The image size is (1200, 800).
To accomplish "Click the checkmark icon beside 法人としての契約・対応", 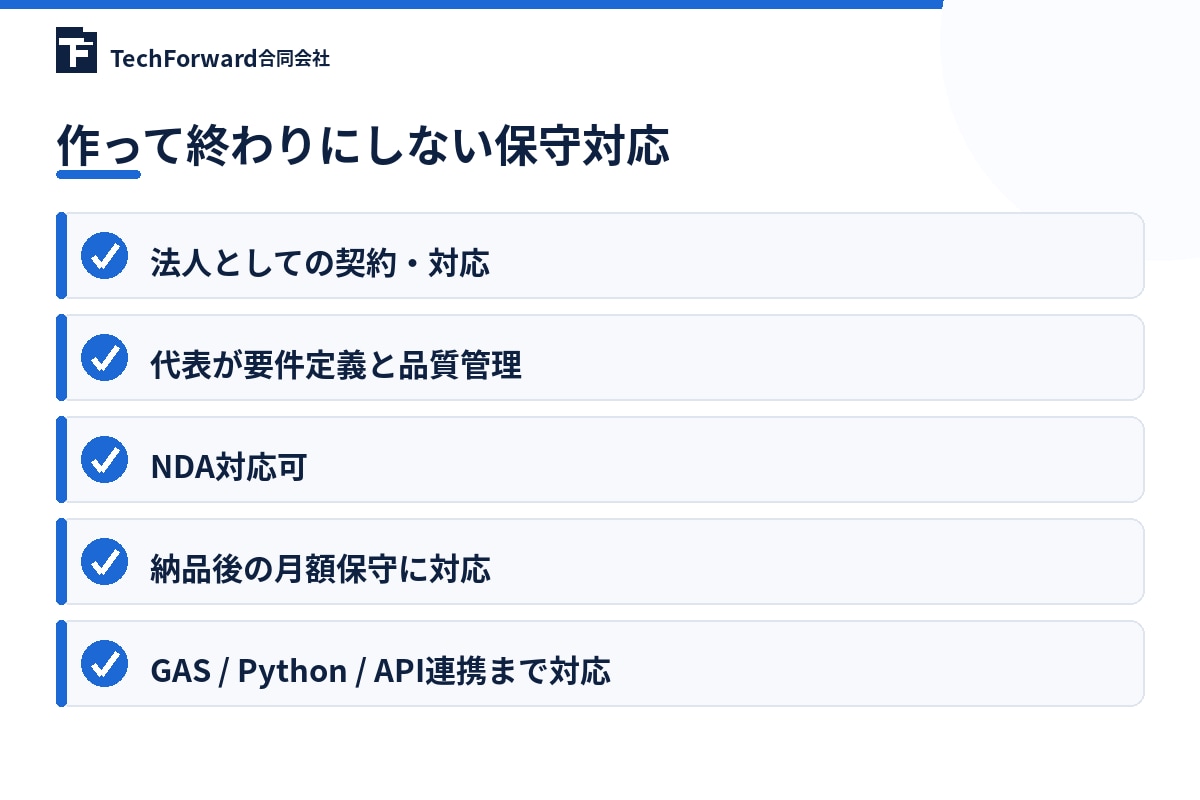I will (104, 256).
